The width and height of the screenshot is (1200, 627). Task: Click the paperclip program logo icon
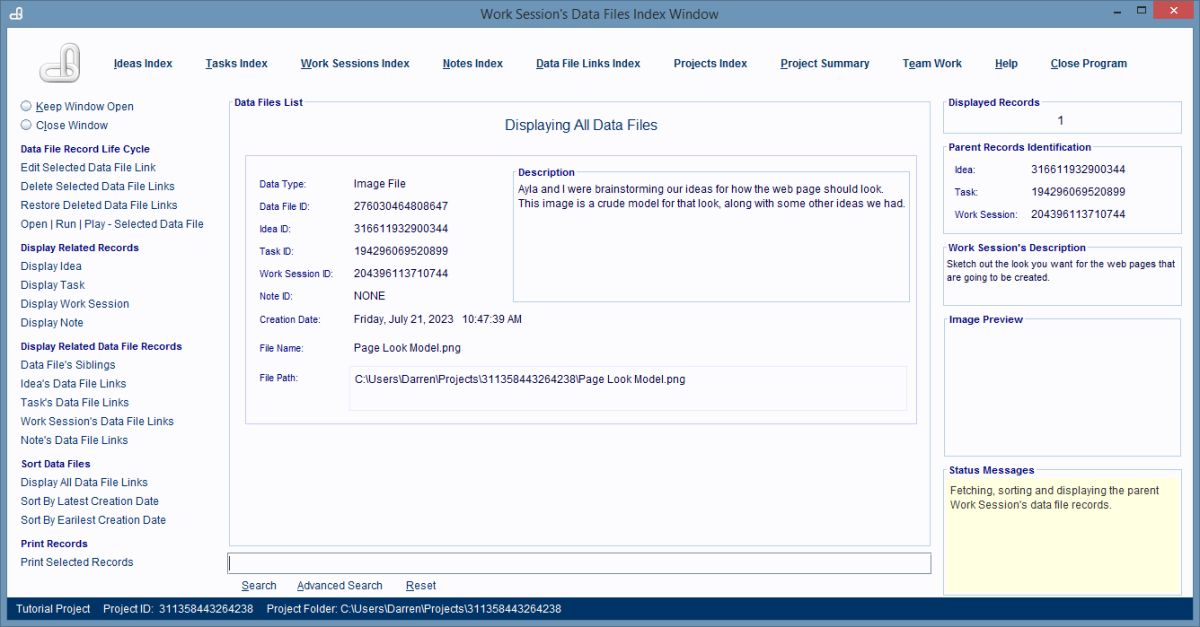click(x=59, y=63)
